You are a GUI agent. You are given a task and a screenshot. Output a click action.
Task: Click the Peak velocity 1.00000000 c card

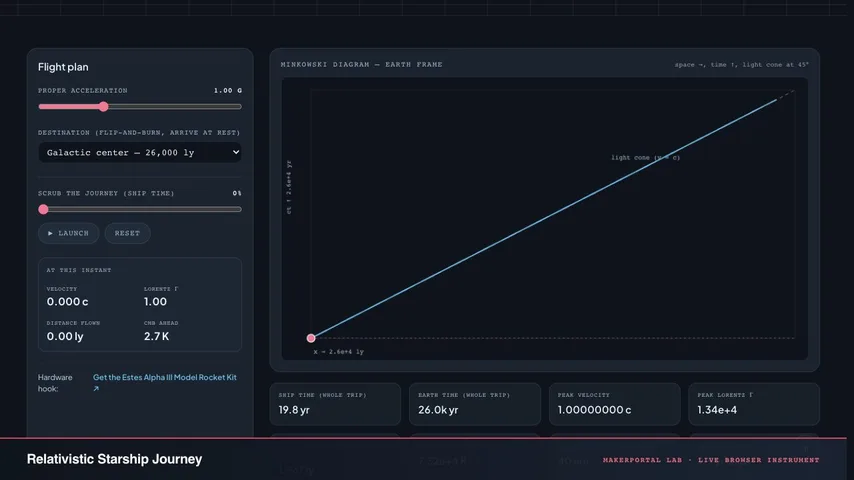614,404
